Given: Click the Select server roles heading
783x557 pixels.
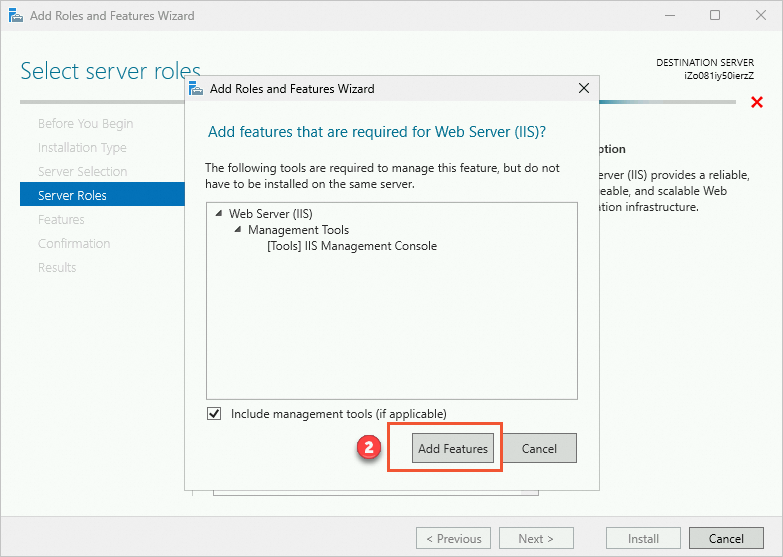Looking at the screenshot, I should (x=110, y=71).
